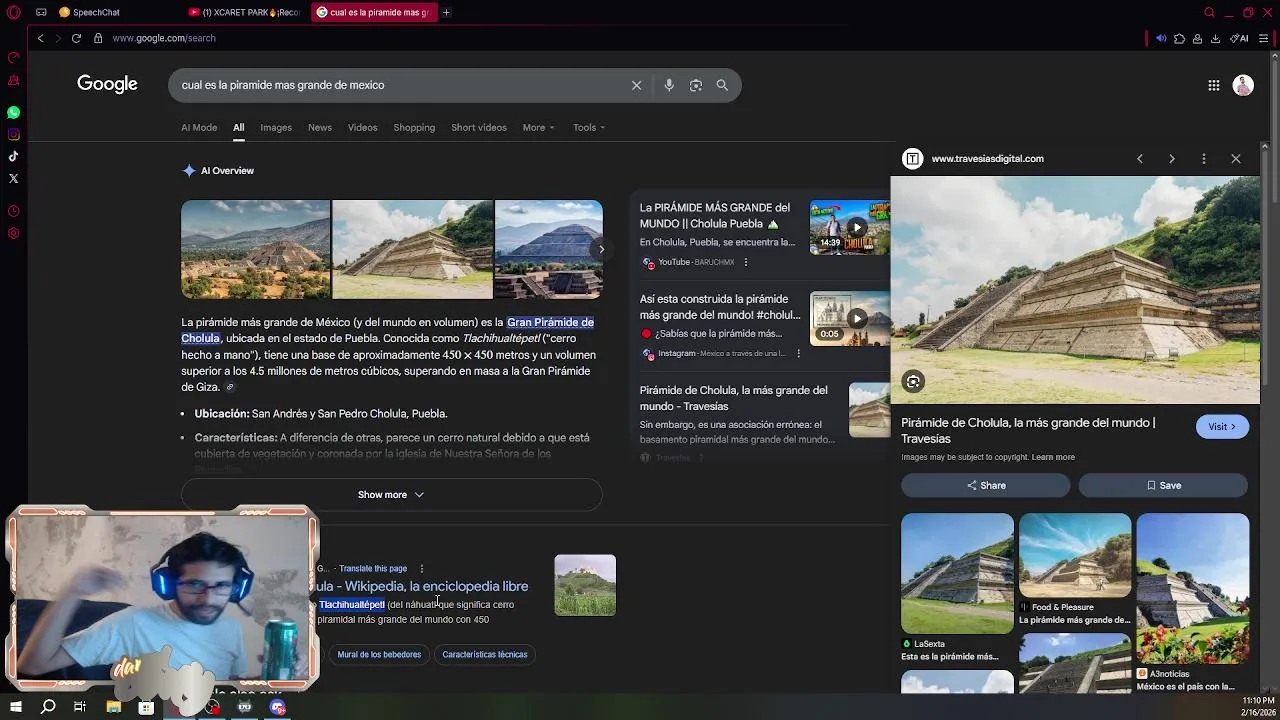Open the workspaces icon next to Opera logo
Image resolution: width=1280 pixels, height=720 pixels.
pyautogui.click(x=41, y=12)
